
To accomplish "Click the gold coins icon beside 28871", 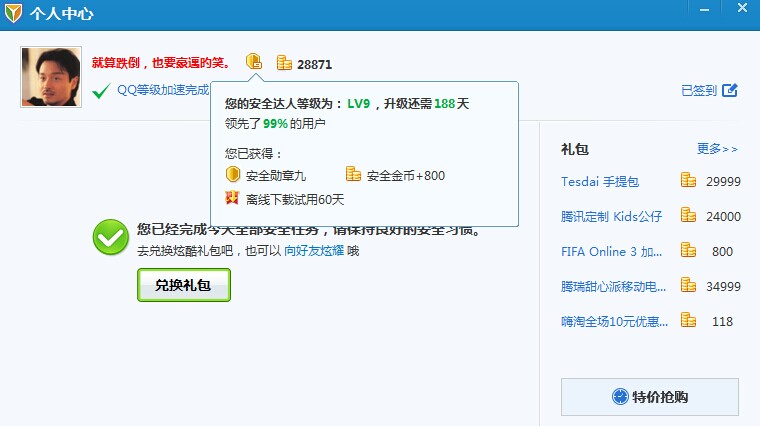I will 285,63.
